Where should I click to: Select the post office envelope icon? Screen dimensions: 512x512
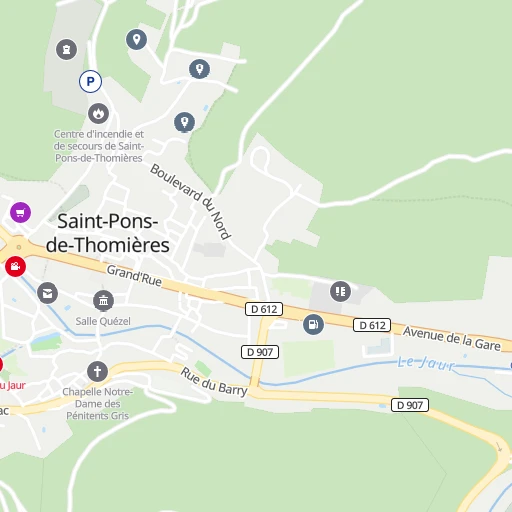(47, 293)
